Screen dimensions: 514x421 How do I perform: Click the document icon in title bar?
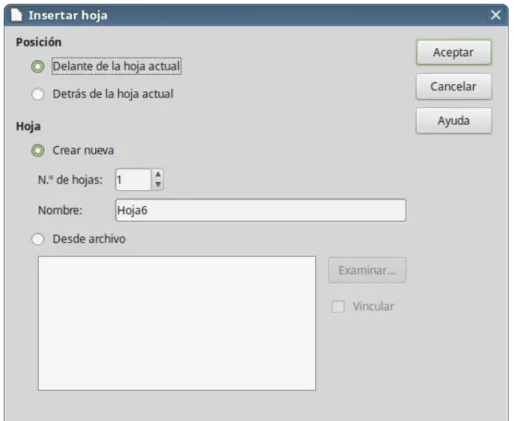[16, 15]
